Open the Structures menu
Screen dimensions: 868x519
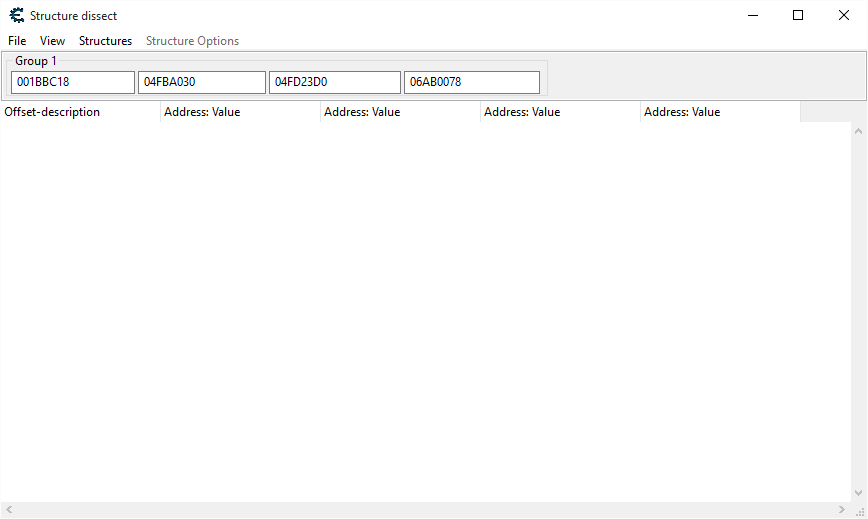(x=105, y=41)
